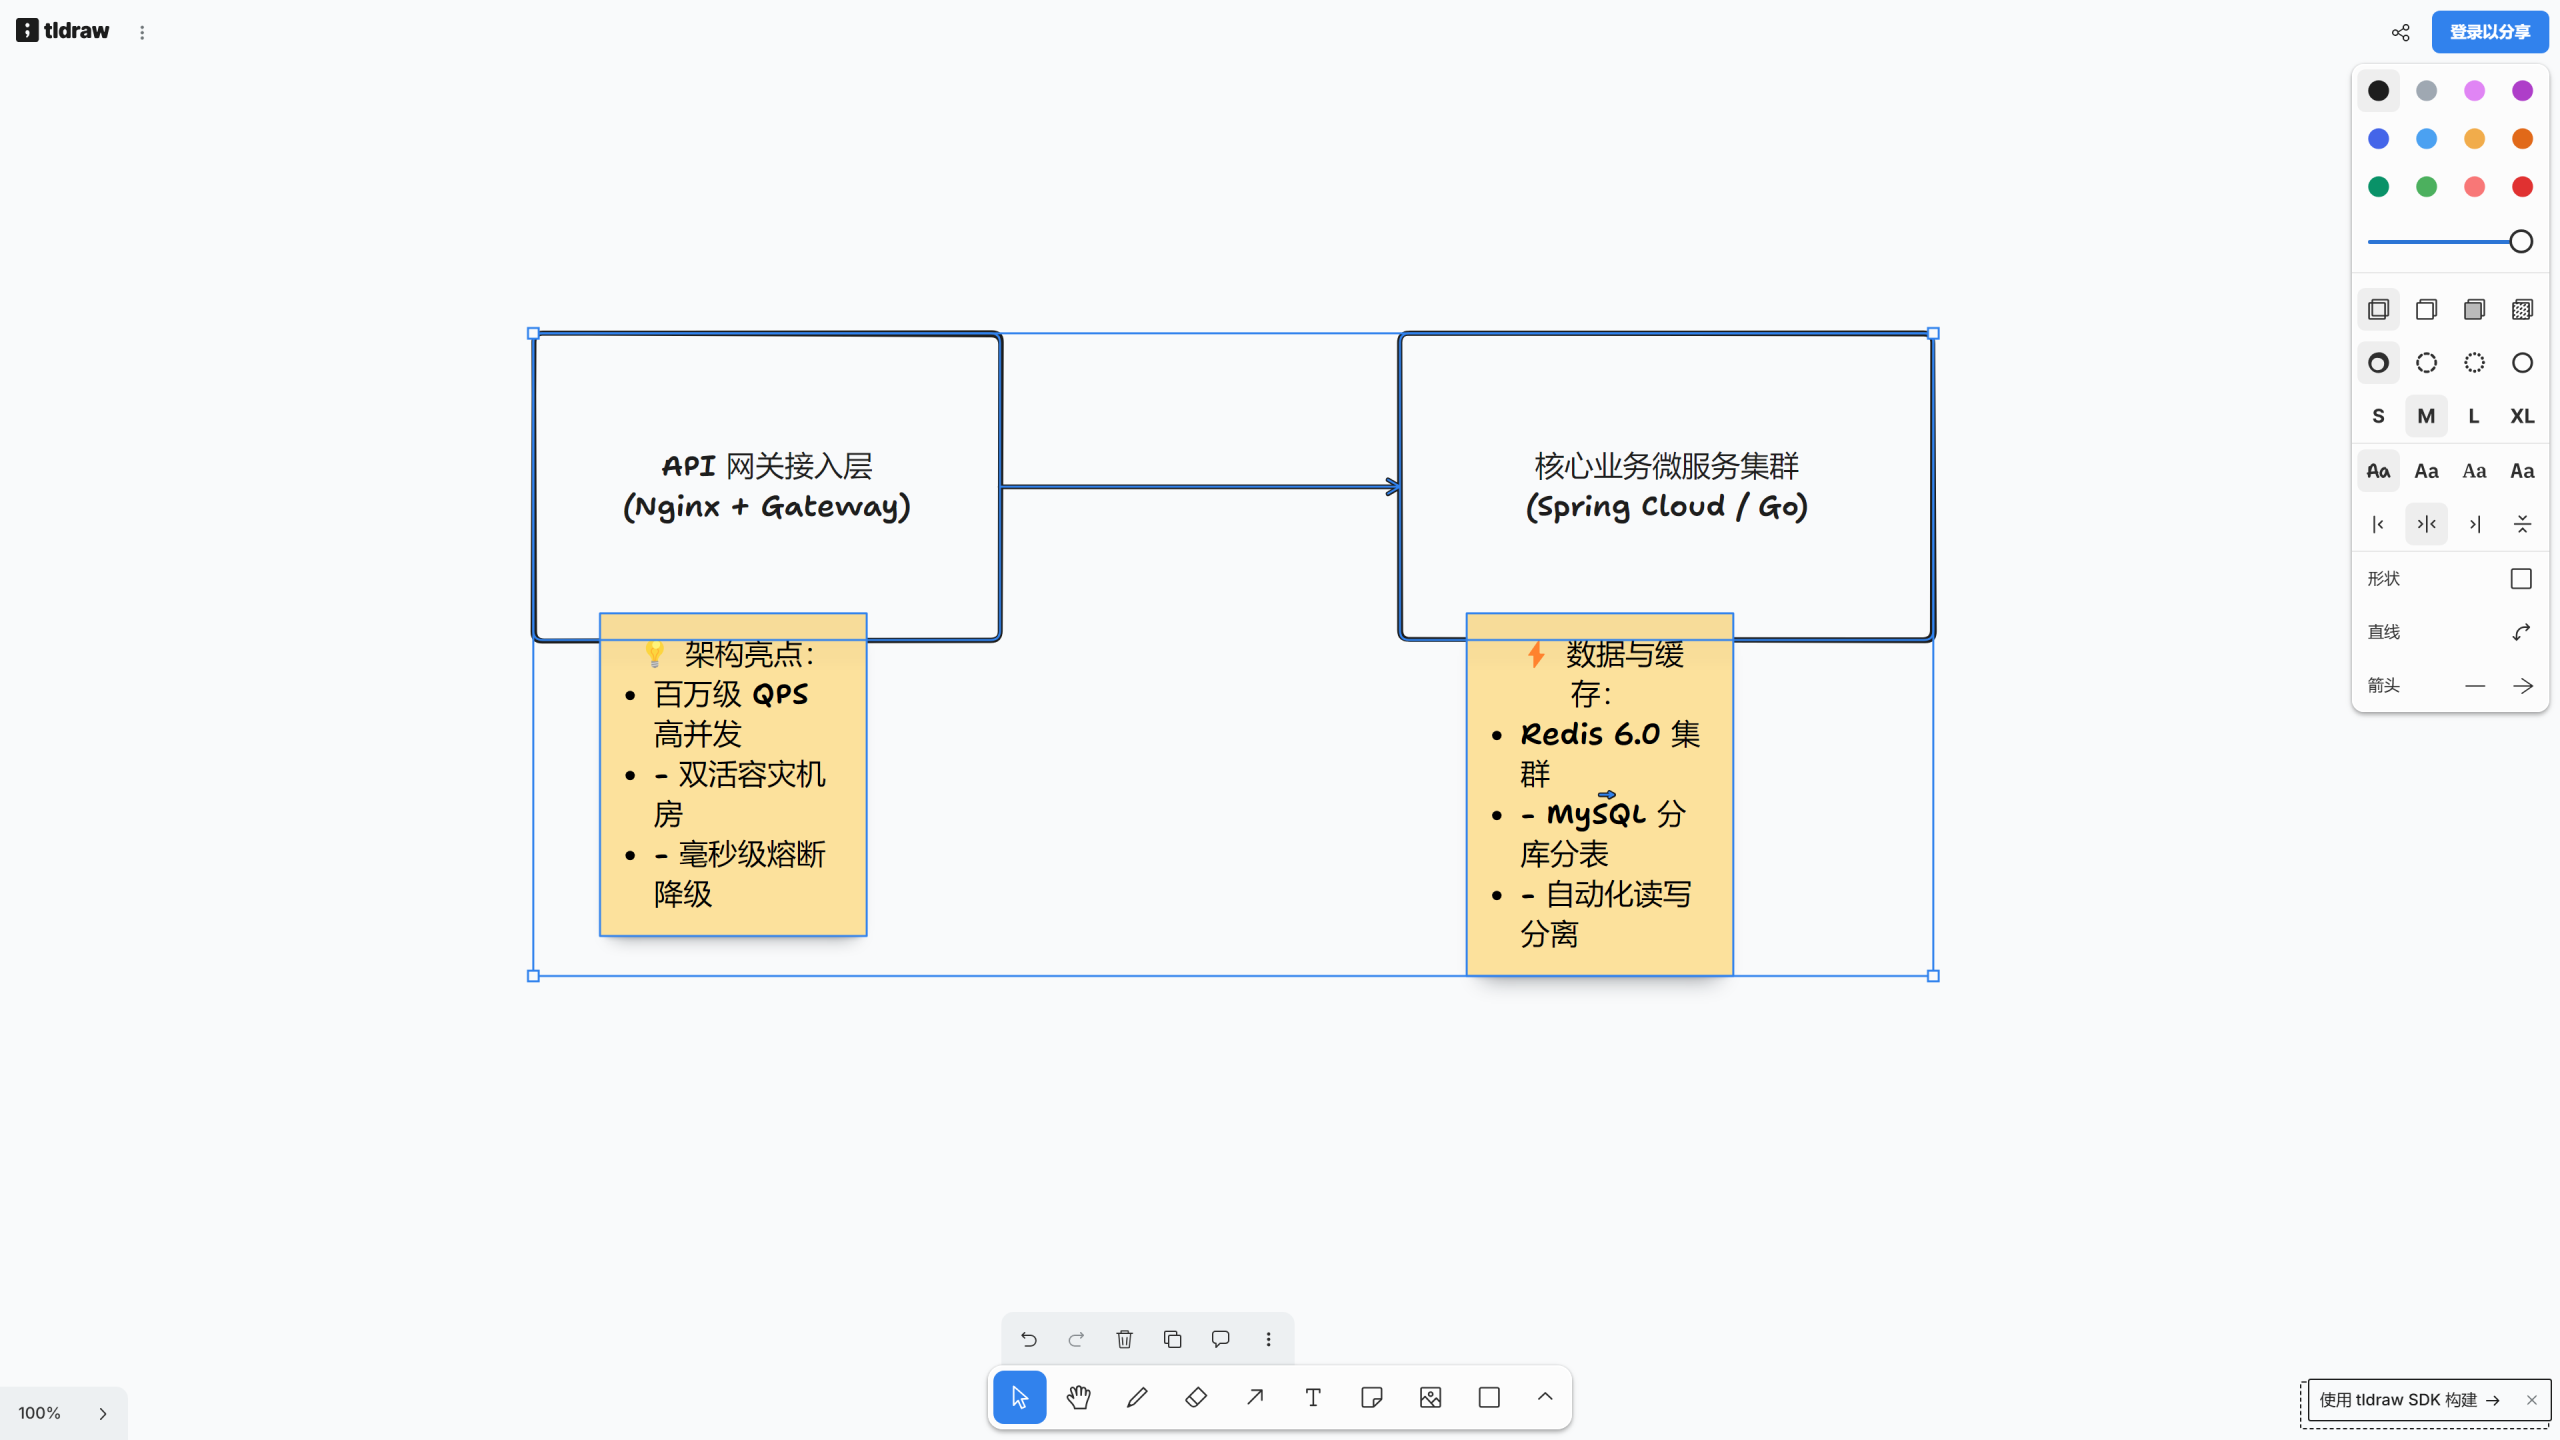Screen dimensions: 2560x1440
Task: Expand the zoom panel chevron
Action: point(102,1413)
